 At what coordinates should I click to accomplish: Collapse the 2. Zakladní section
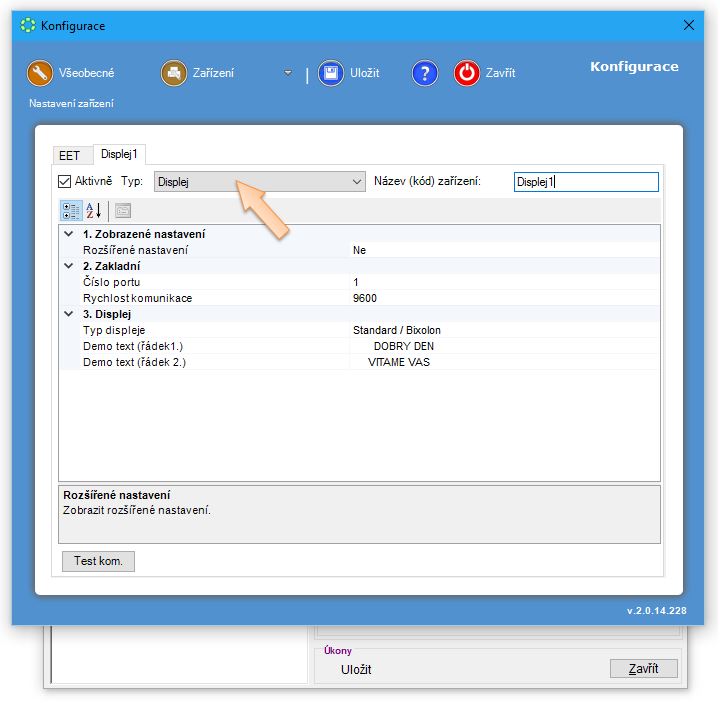point(68,266)
